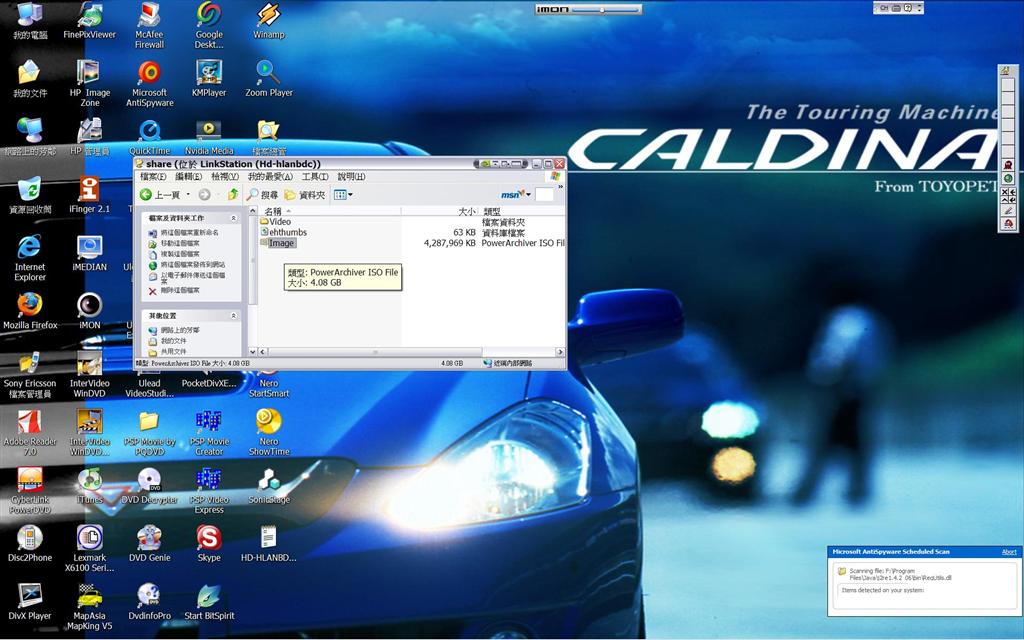Select the iMON desktop icon

coord(89,312)
